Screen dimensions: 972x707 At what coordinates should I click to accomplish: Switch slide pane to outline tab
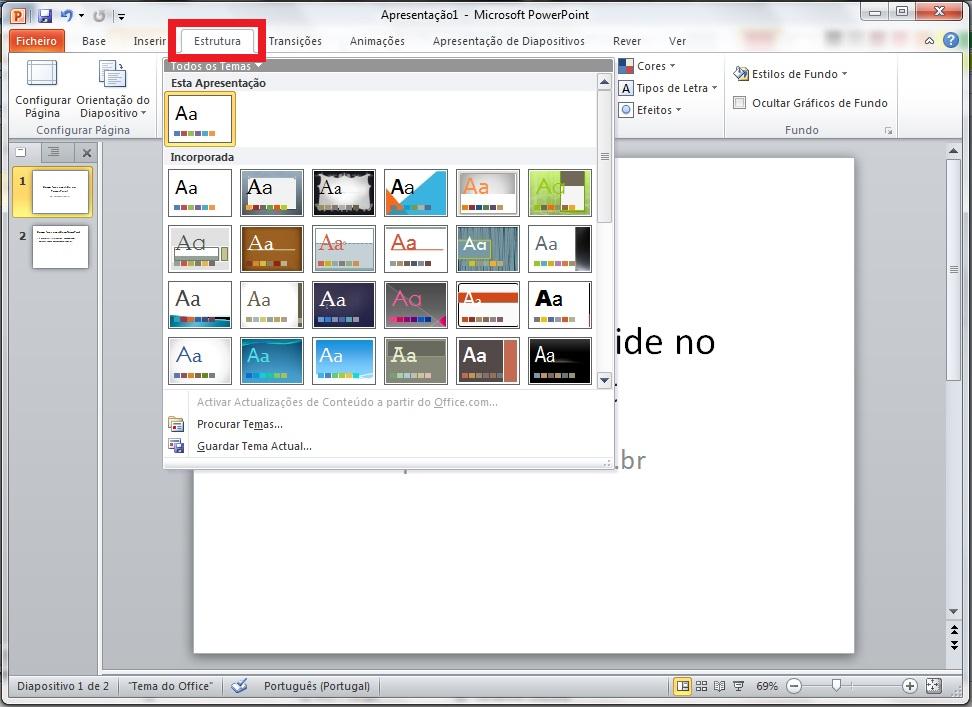54,152
